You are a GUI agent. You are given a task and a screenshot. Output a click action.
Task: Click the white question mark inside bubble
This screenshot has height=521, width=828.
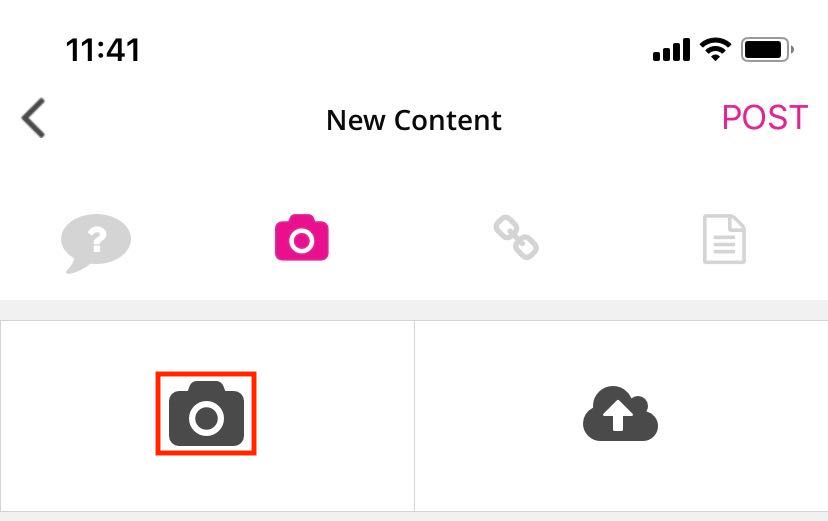[97, 240]
